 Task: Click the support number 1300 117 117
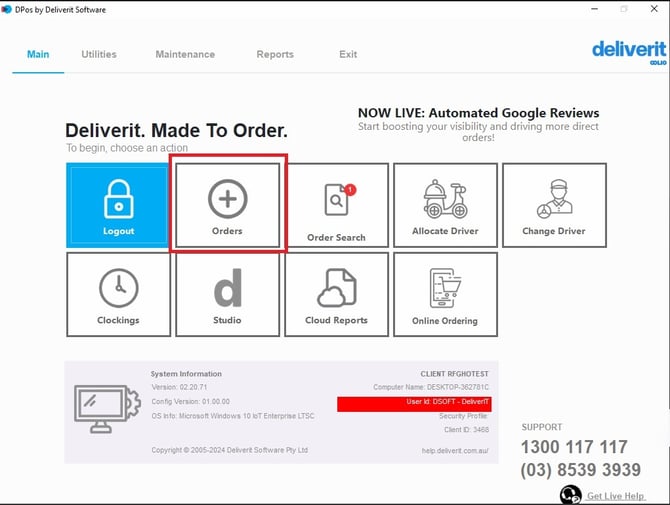click(x=574, y=447)
